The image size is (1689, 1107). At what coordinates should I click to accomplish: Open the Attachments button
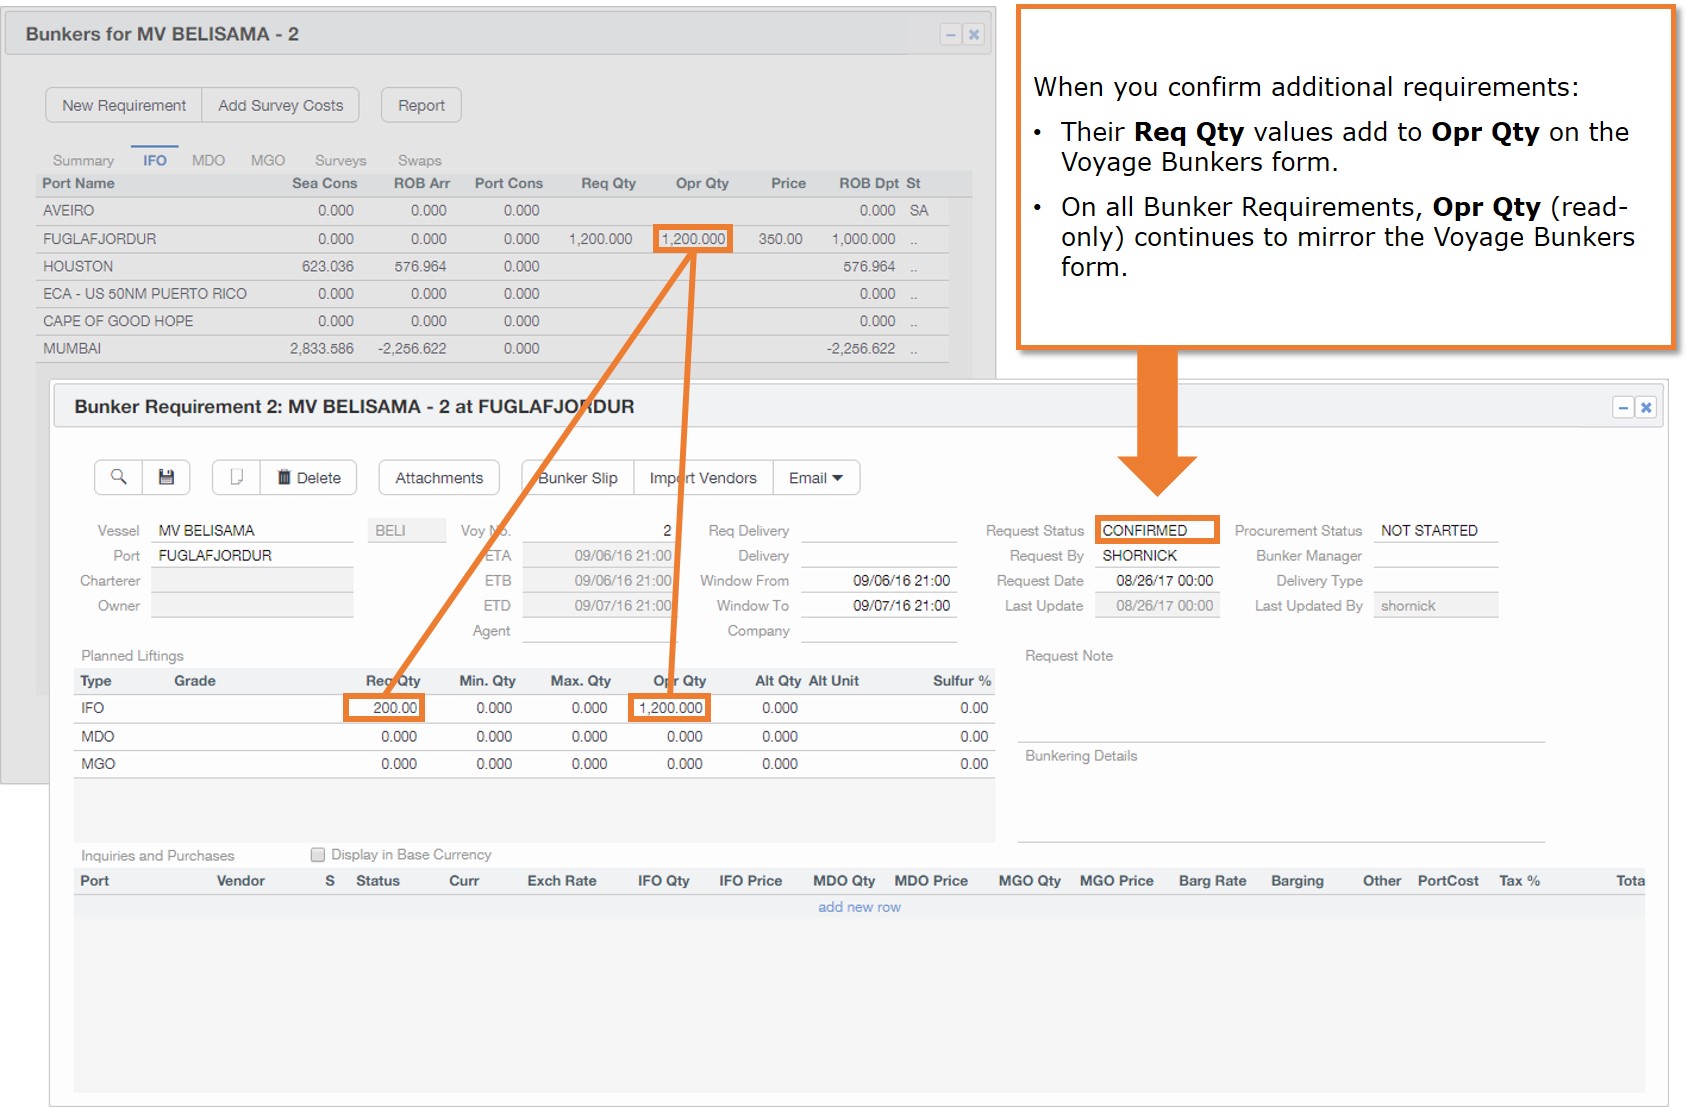coord(439,478)
